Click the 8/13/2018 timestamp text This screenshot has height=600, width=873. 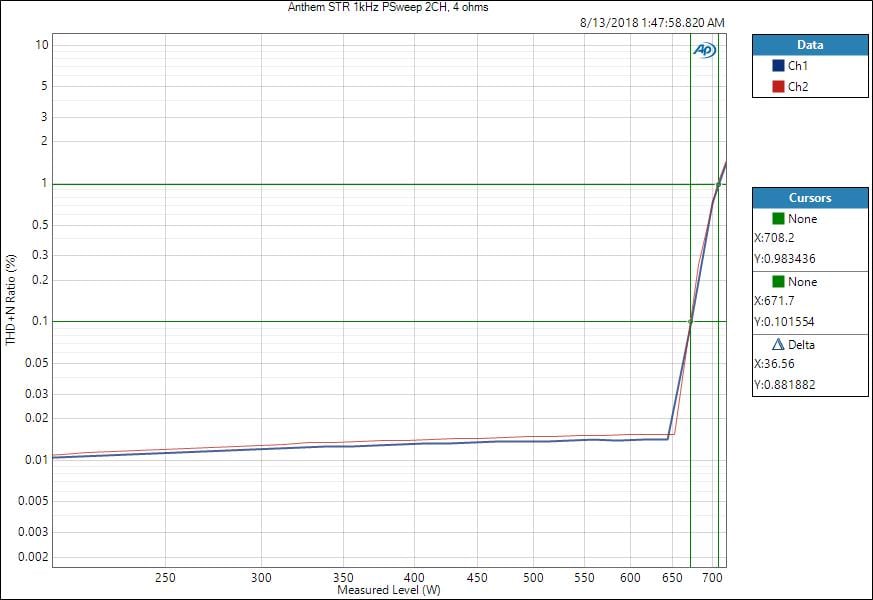[652, 23]
